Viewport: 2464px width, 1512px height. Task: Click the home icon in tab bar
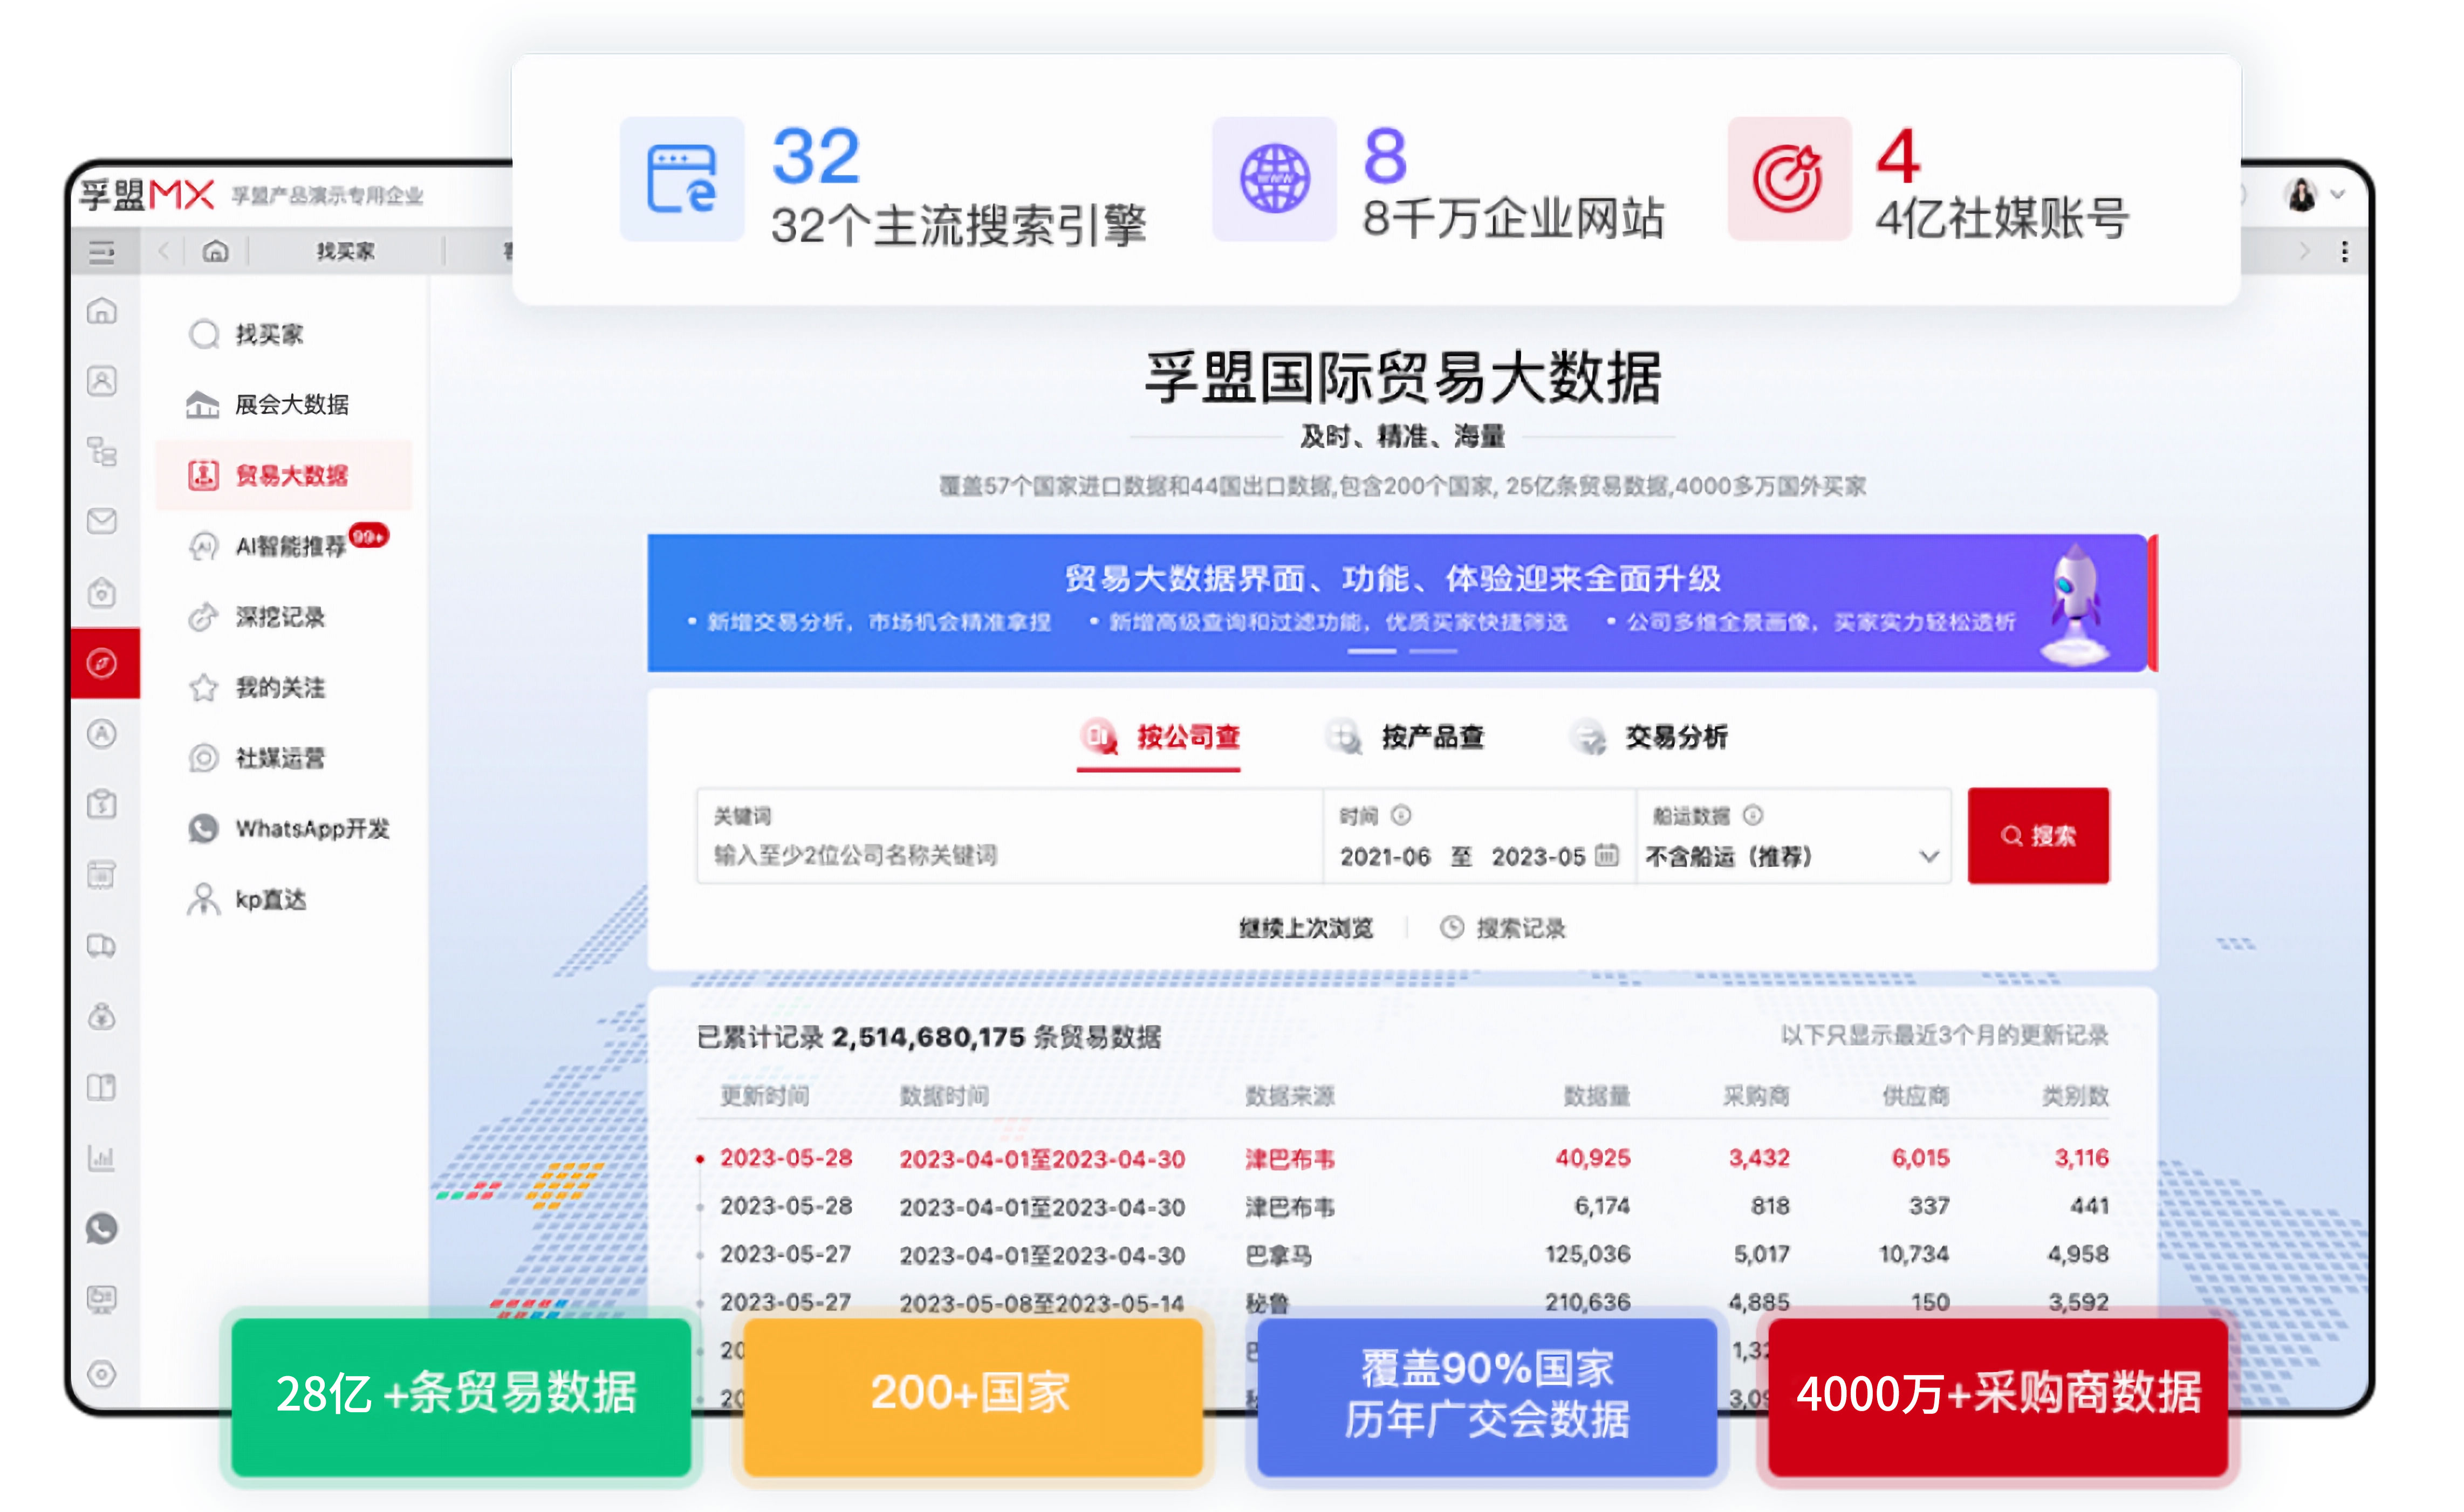215,251
